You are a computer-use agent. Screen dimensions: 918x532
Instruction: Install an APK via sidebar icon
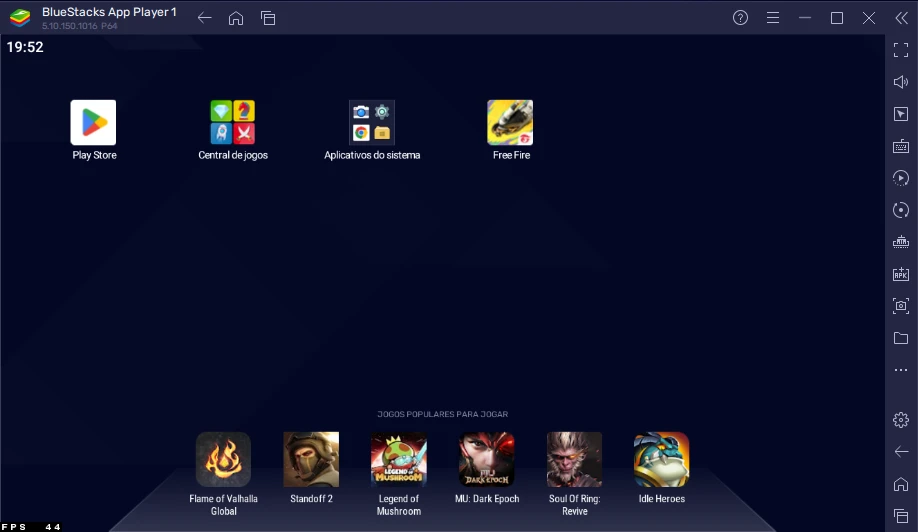tap(901, 274)
